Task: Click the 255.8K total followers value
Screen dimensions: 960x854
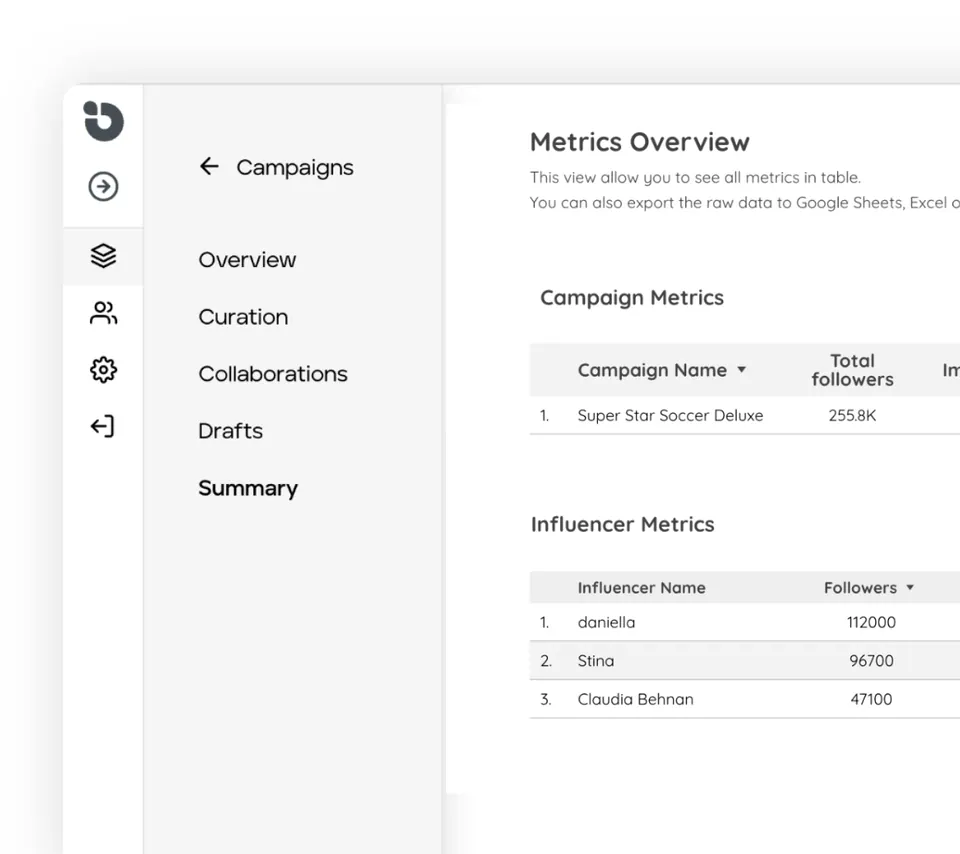Action: click(852, 415)
